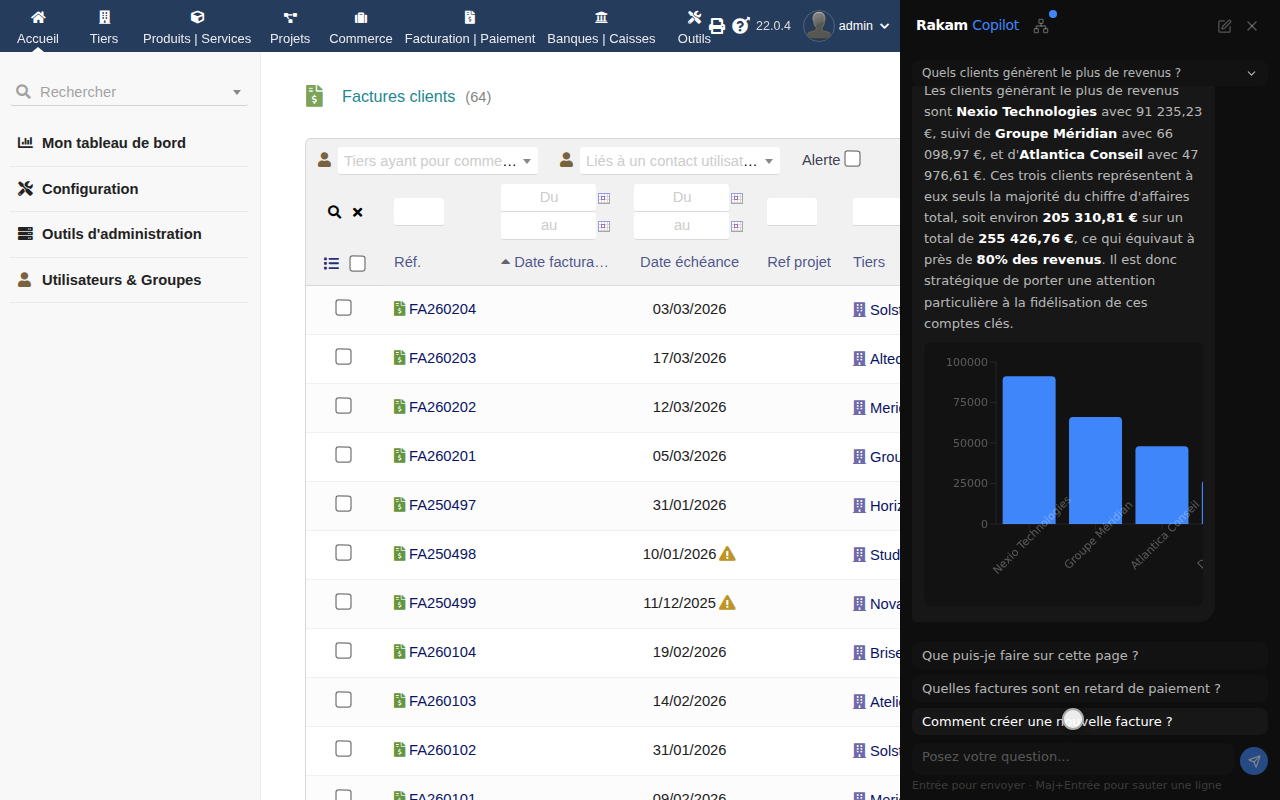This screenshot has width=1280, height=800.
Task: Click the Groupe Méridian chart bar
Action: tap(1095, 470)
